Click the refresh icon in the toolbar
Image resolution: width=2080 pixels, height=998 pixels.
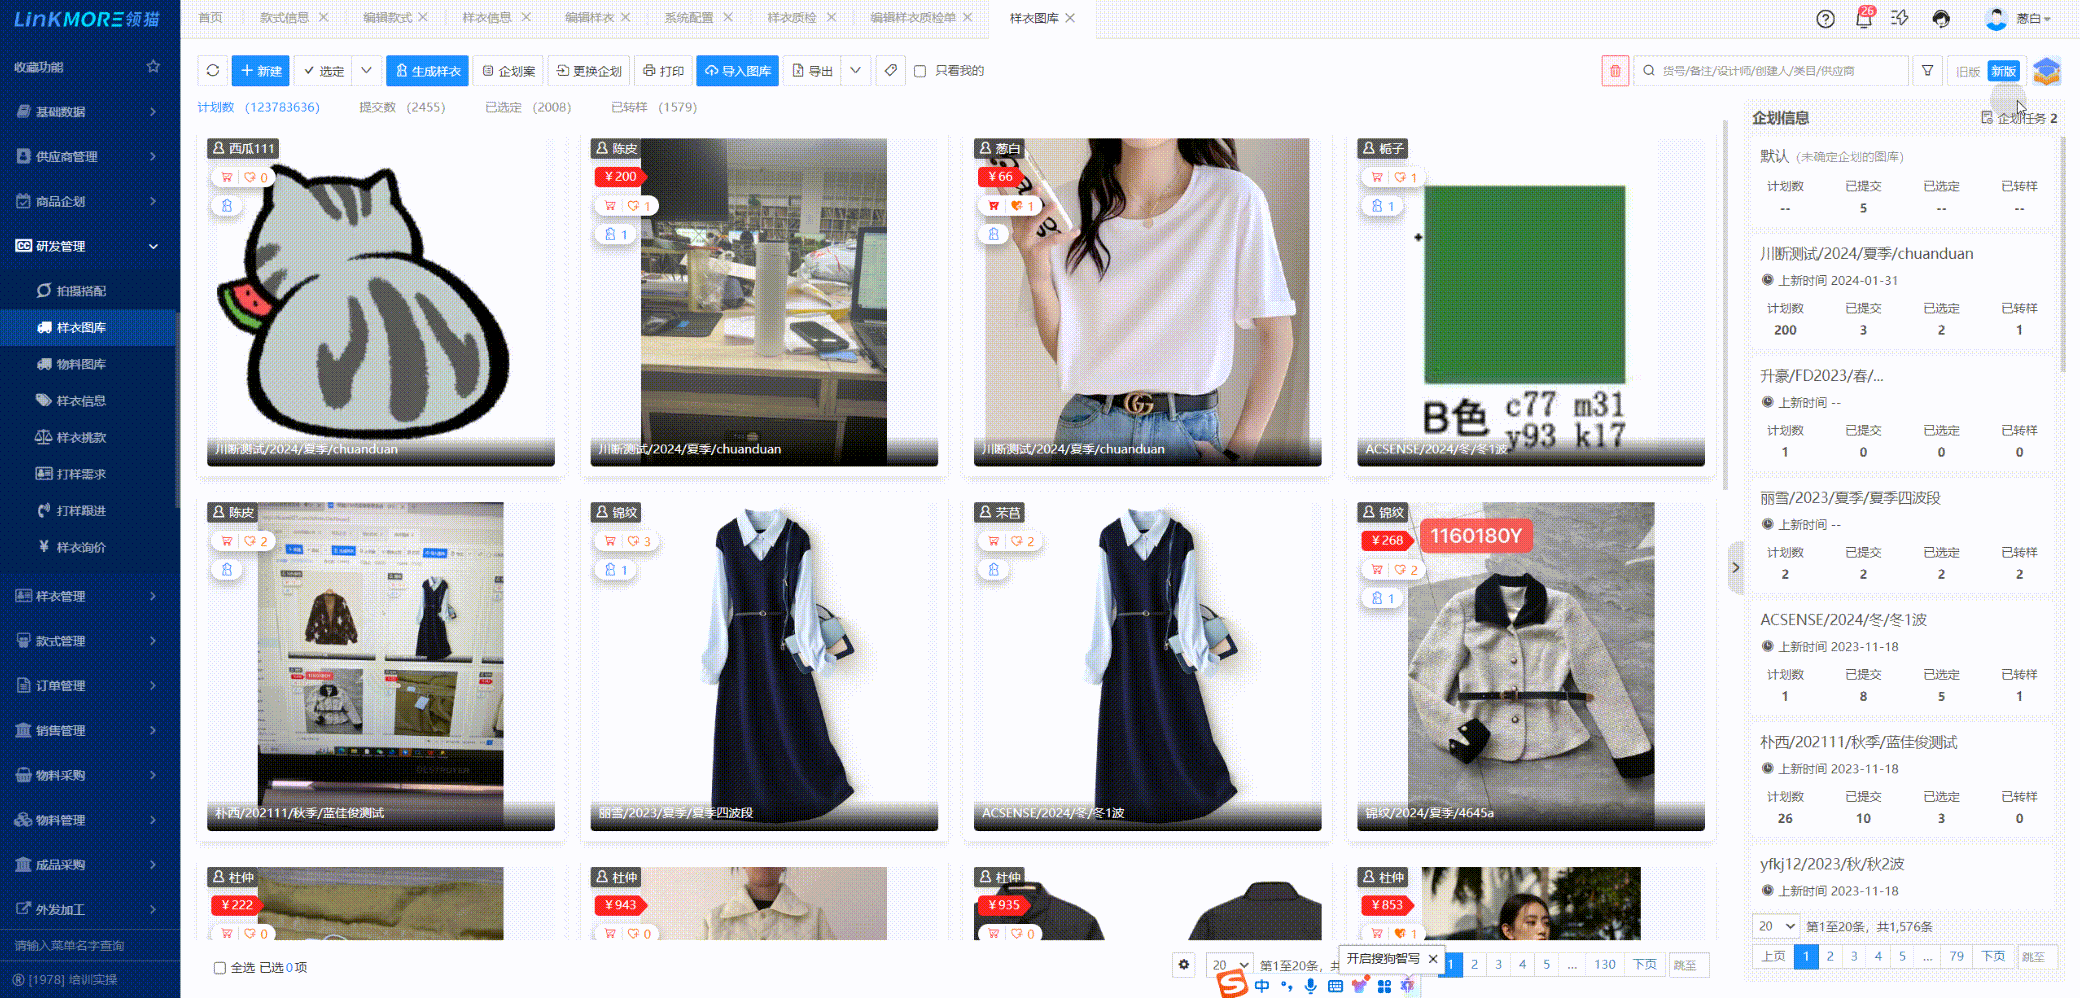coord(213,71)
